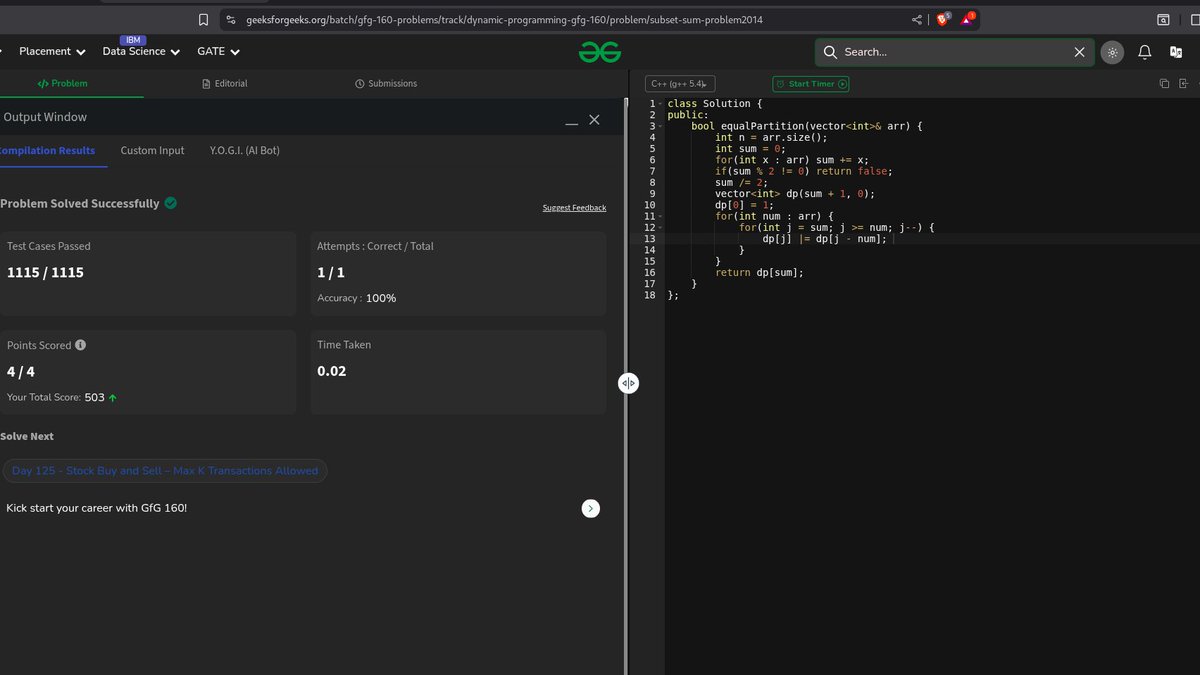Click the share icon in address bar

coord(917,19)
